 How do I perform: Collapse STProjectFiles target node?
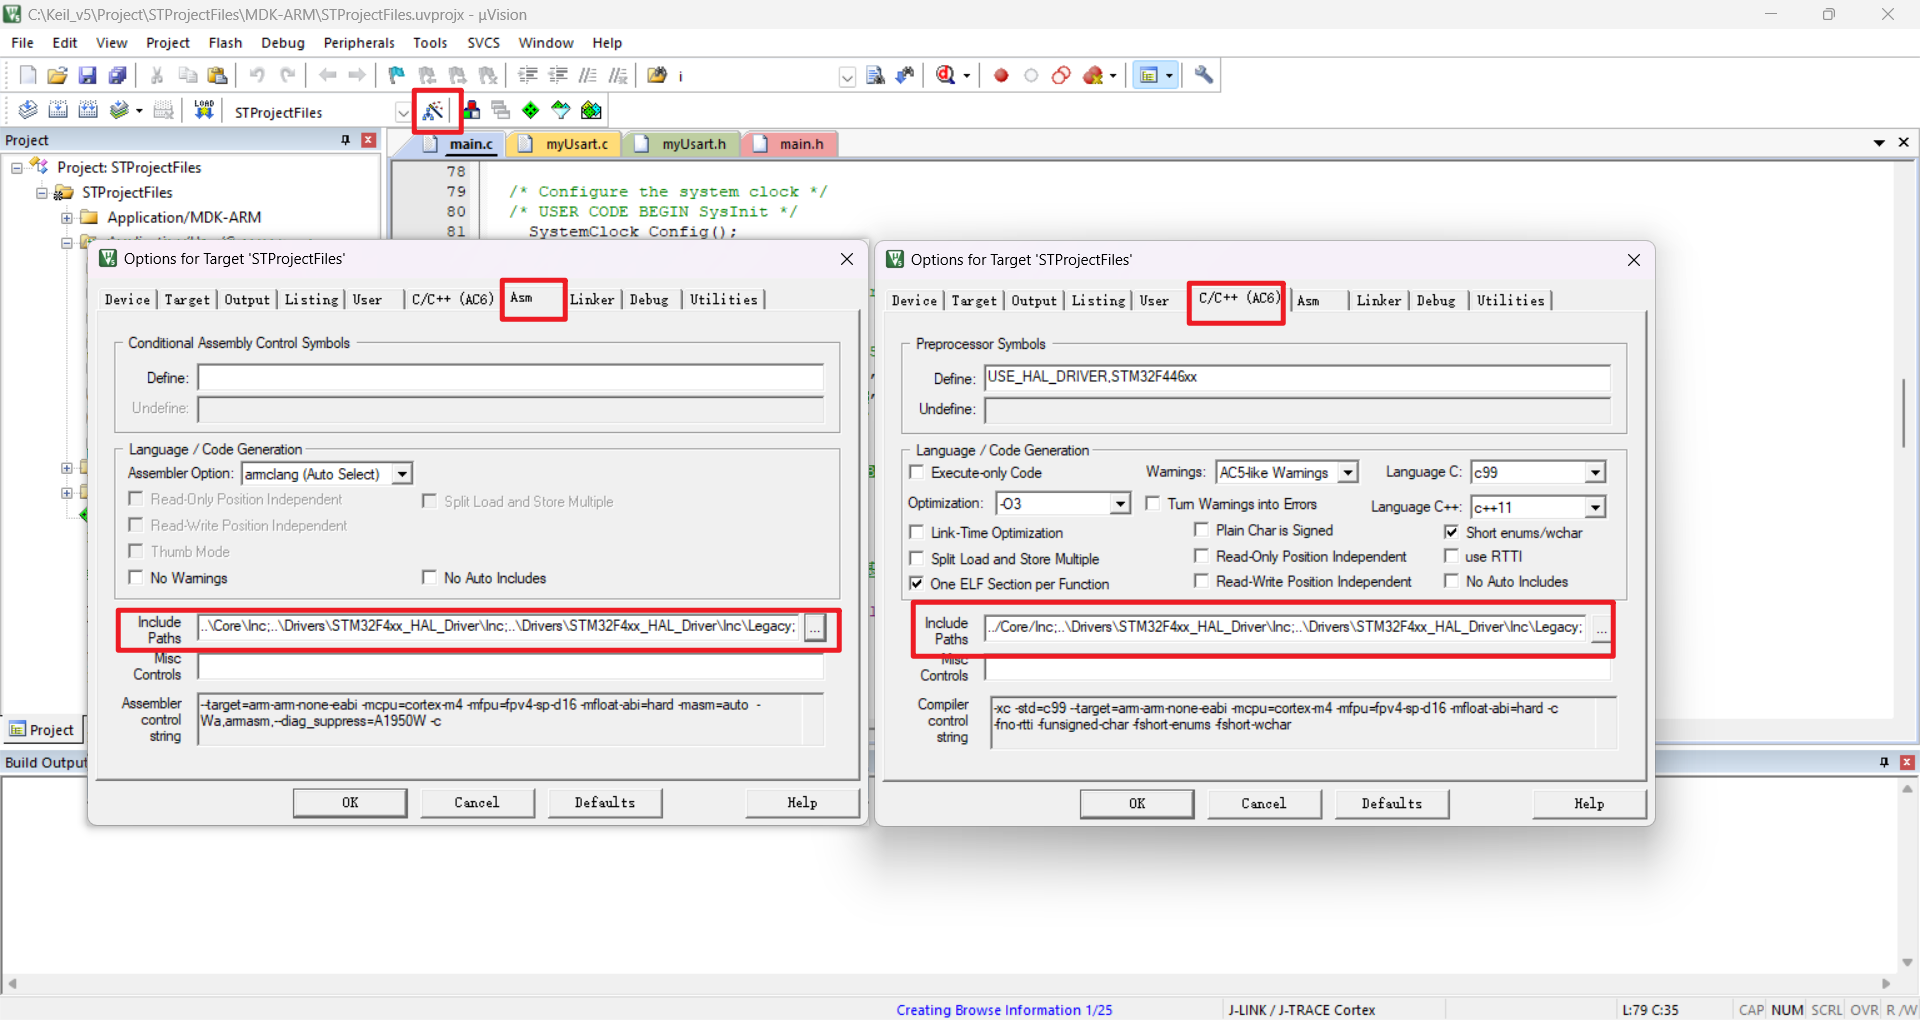(x=42, y=192)
